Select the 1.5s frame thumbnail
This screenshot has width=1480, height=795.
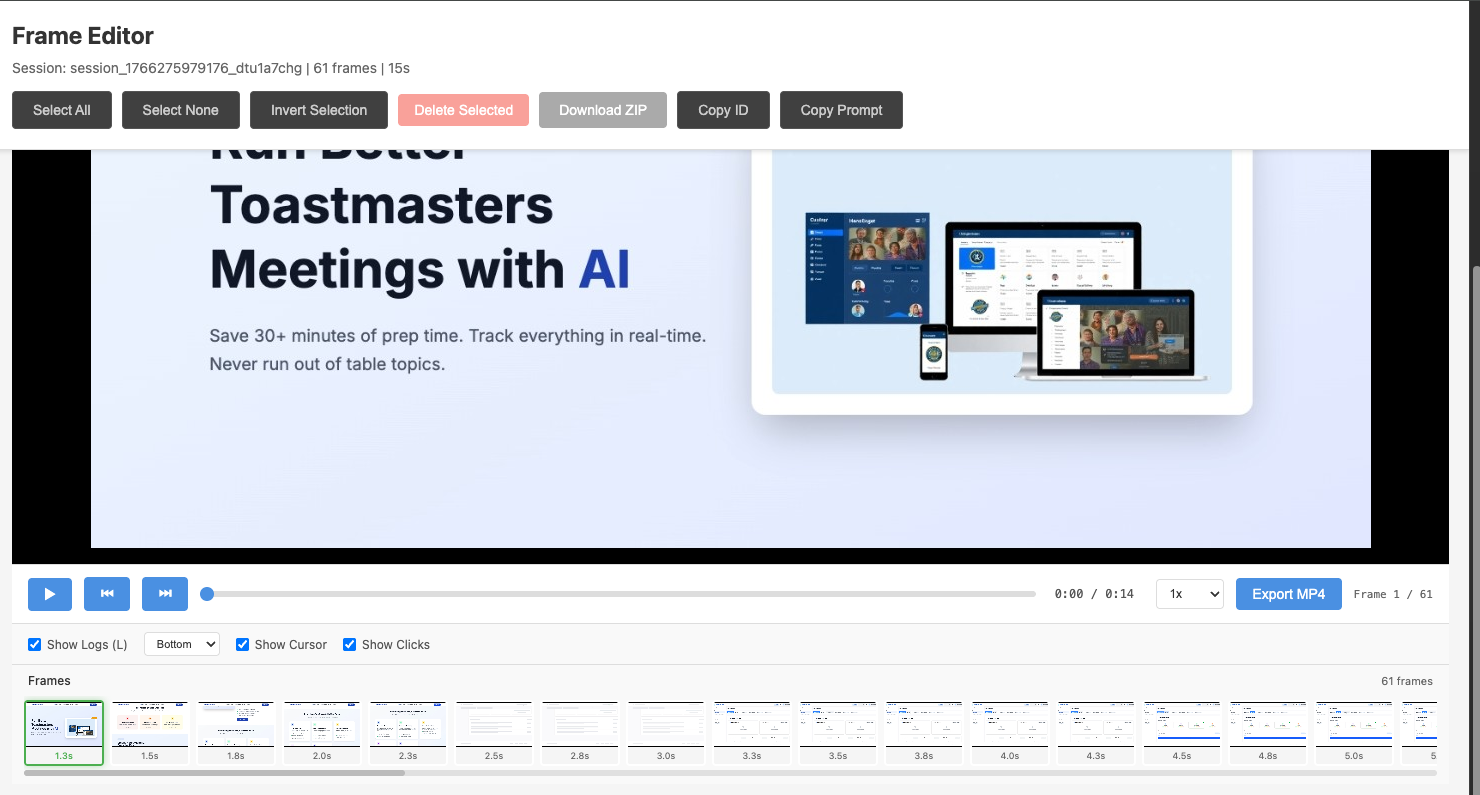point(150,732)
